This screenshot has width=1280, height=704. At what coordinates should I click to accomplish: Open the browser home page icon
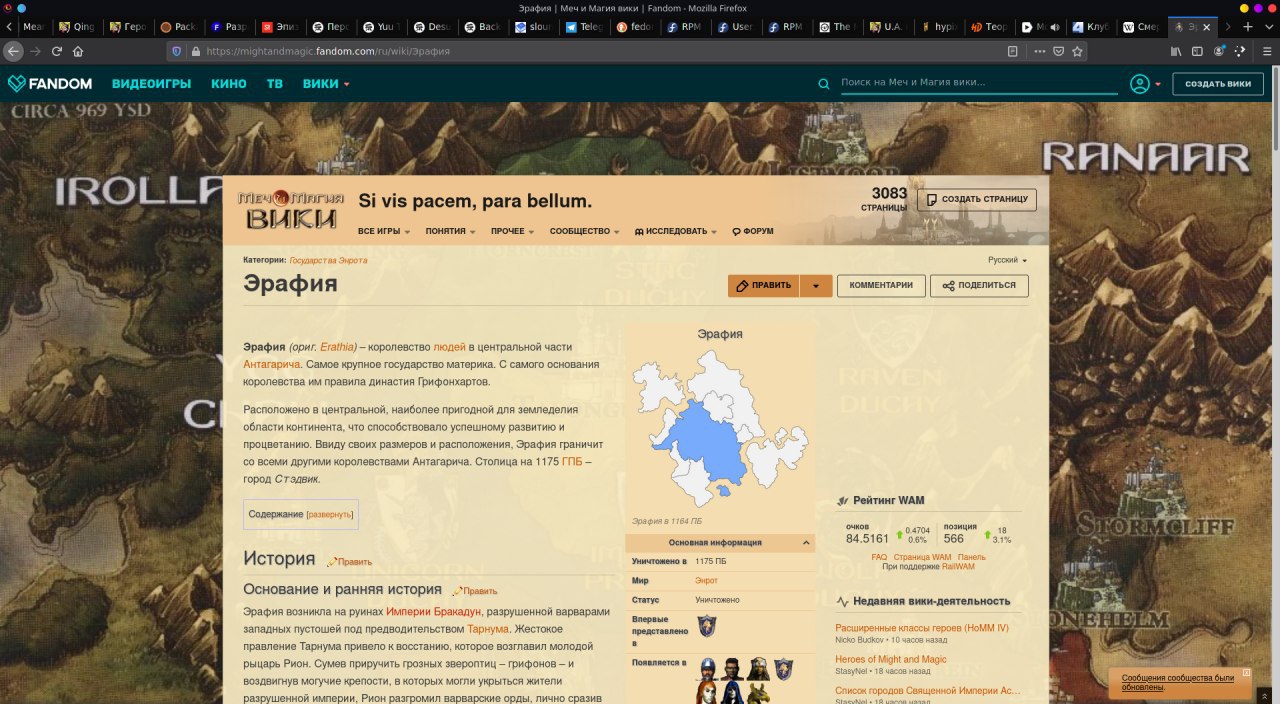point(78,50)
